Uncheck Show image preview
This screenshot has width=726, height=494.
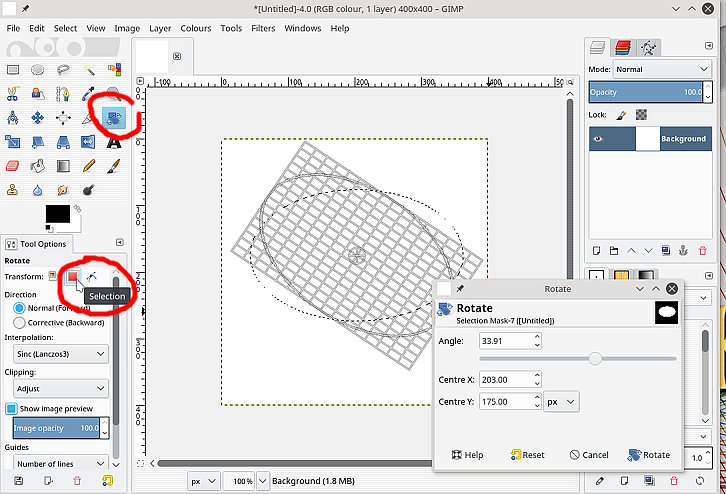pyautogui.click(x=12, y=408)
